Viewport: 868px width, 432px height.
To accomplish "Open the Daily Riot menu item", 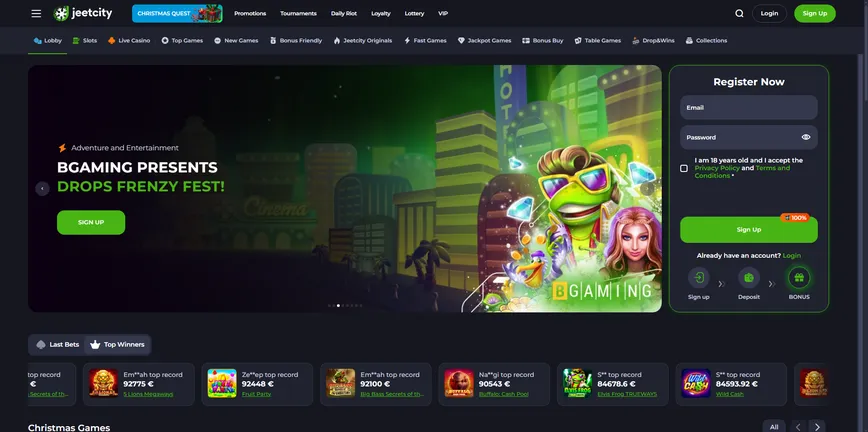I will tap(344, 13).
